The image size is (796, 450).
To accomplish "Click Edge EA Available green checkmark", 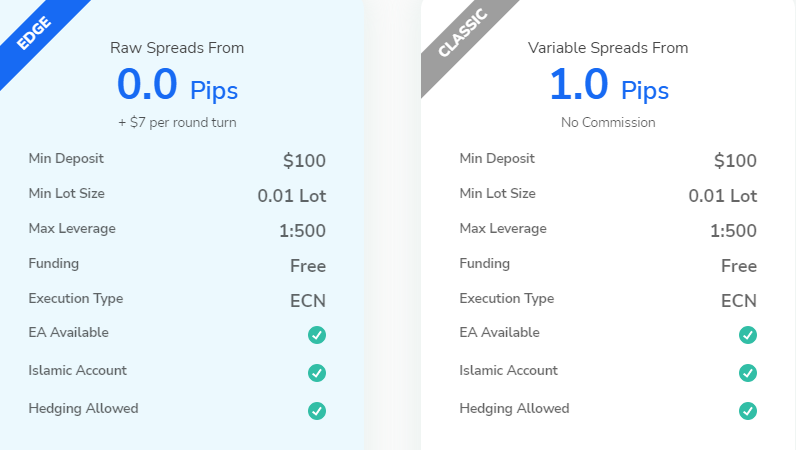I will coord(317,335).
